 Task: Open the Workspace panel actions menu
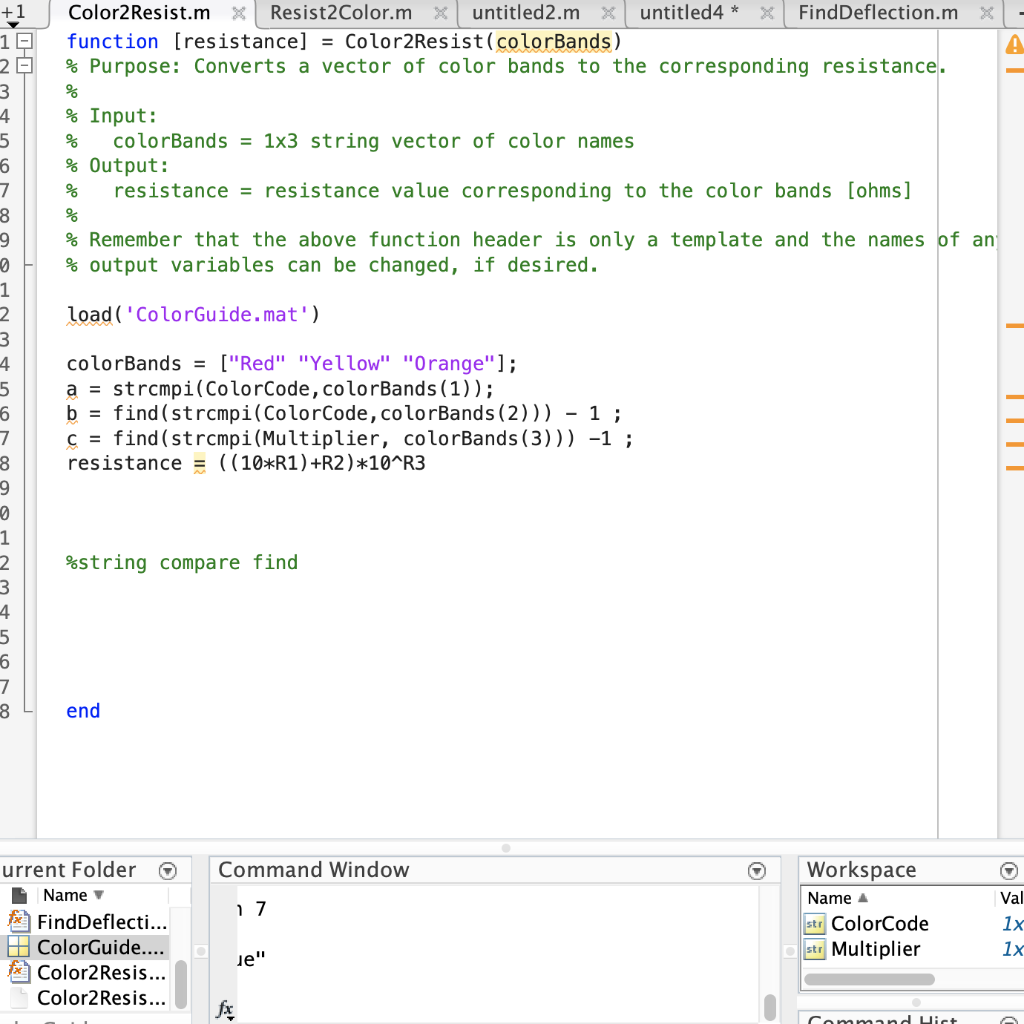coord(1008,871)
